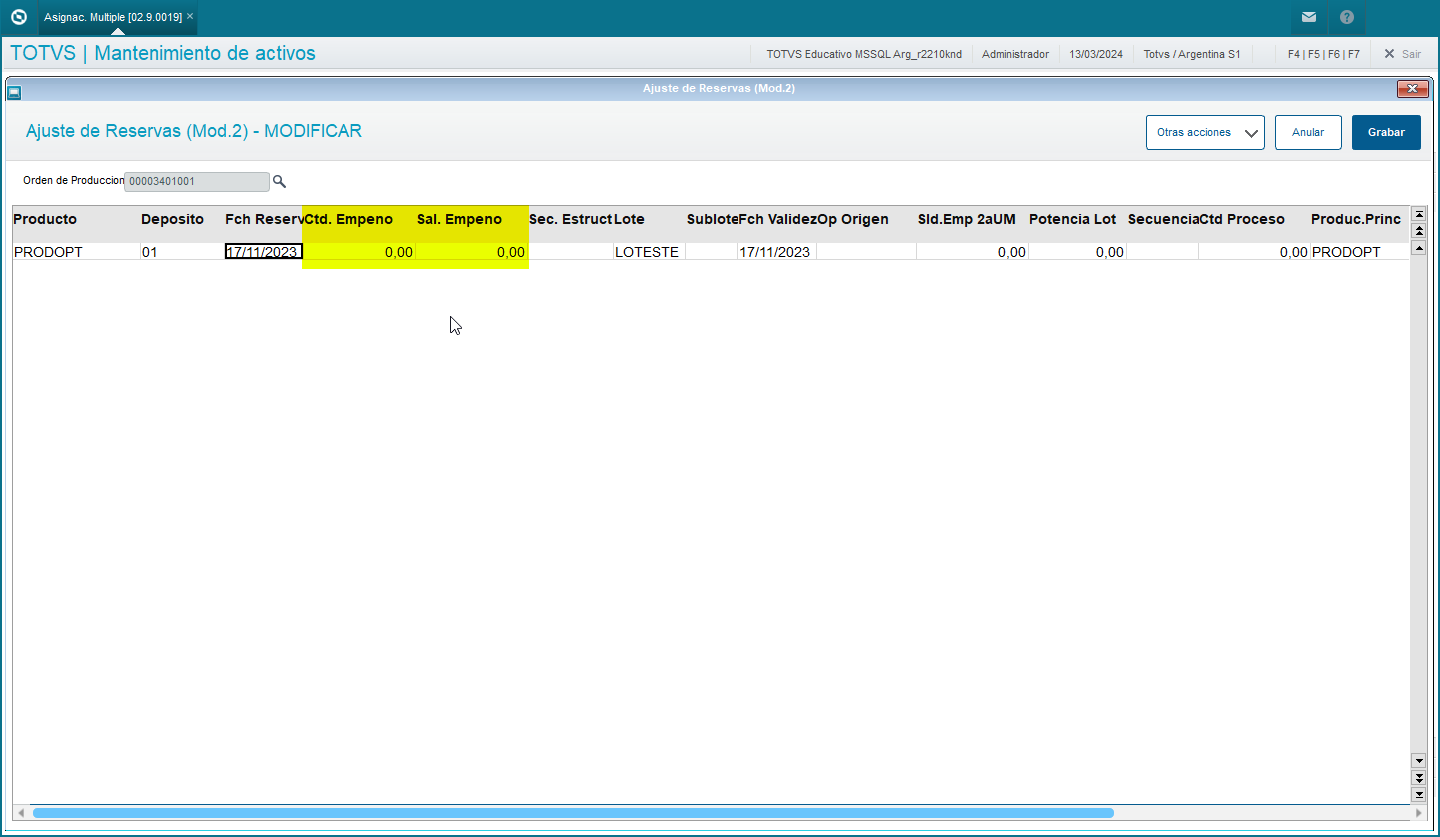Click the single up arrow grid button
This screenshot has height=837, width=1440.
1418,247
